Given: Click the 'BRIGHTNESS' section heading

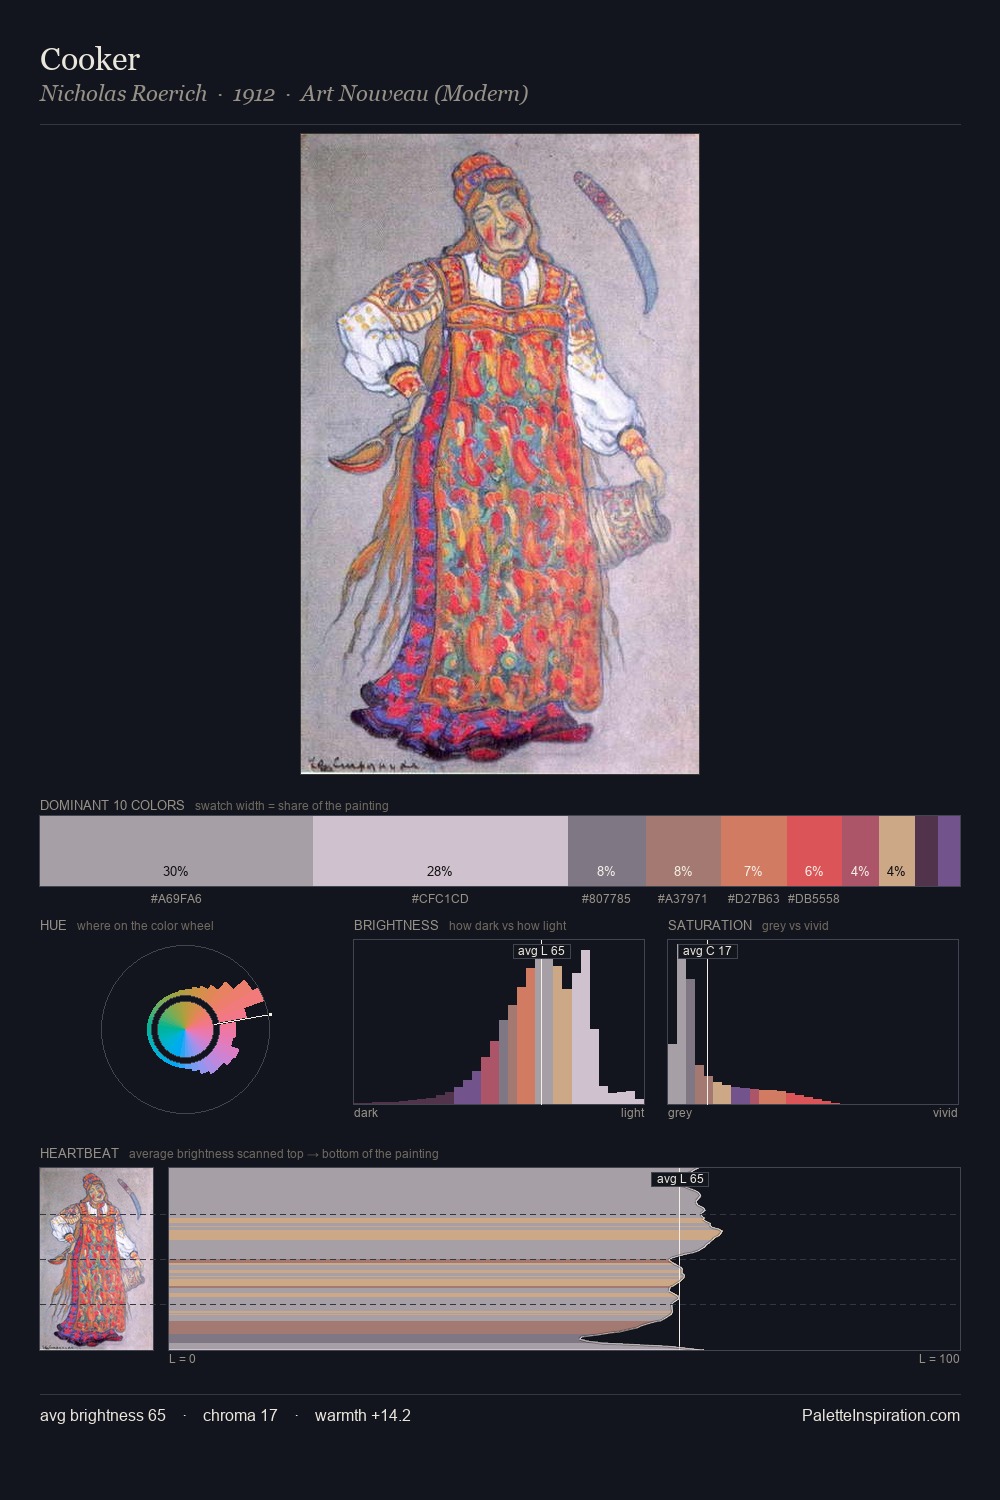Looking at the screenshot, I should [x=396, y=925].
